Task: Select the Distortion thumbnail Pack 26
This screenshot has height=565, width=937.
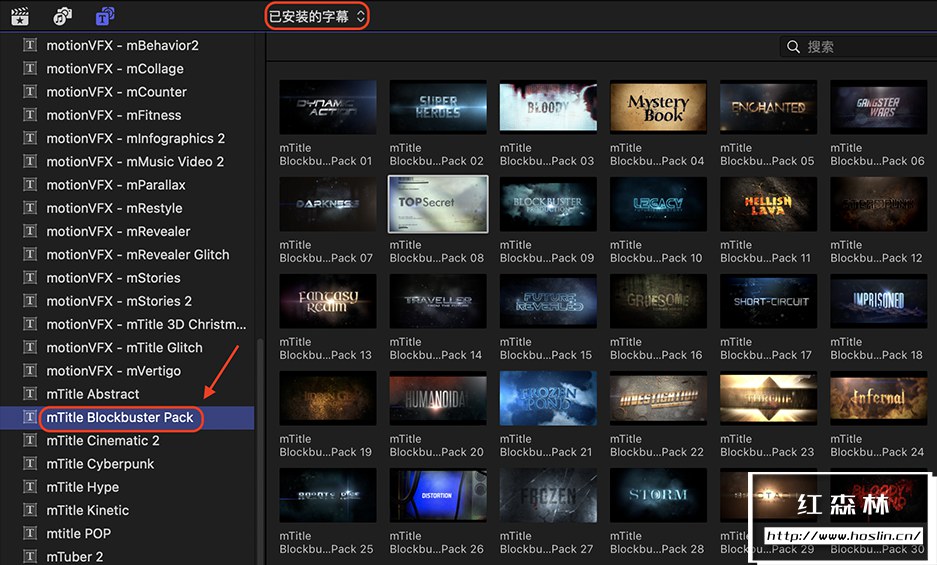Action: [438, 495]
